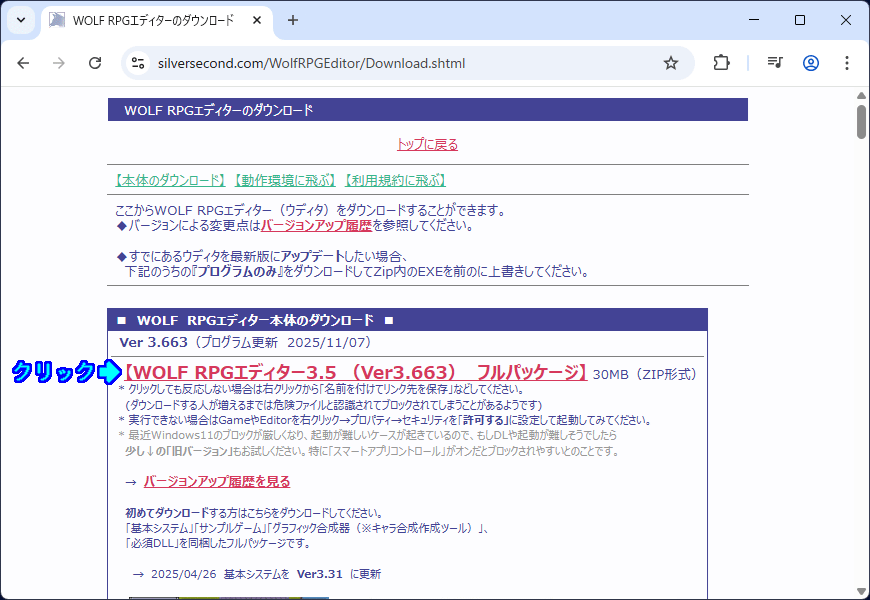The height and width of the screenshot is (600, 870).
Task: Bookmark this page with the star icon
Action: point(671,63)
